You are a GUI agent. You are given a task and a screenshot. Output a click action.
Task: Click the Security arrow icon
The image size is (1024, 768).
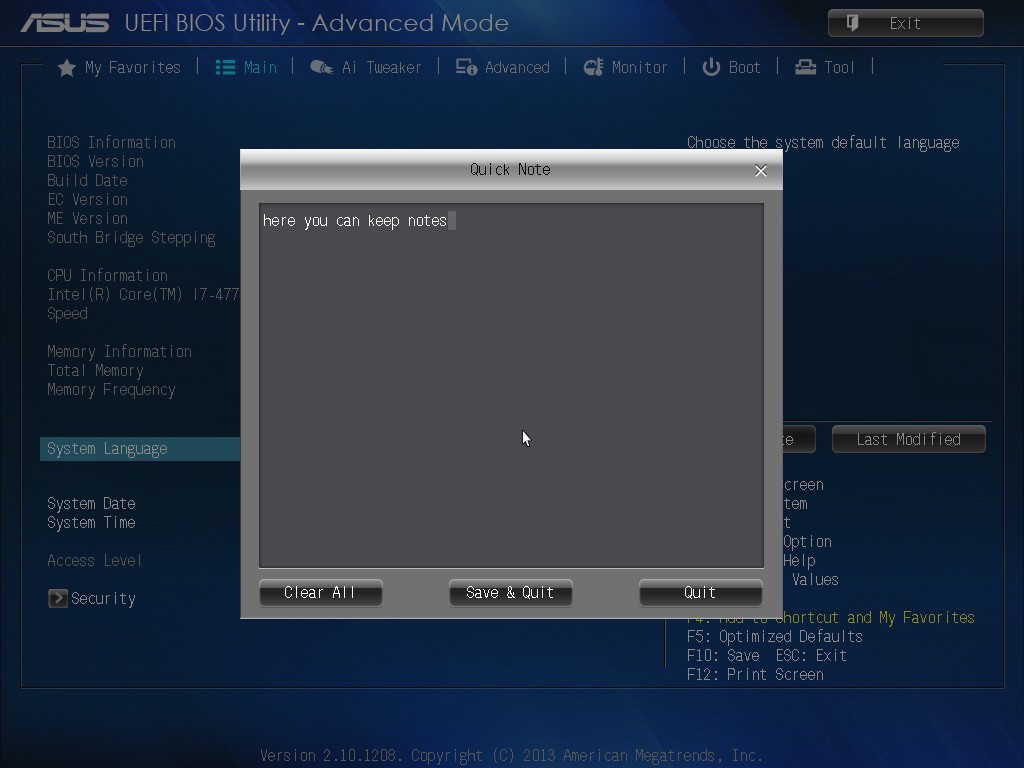57,598
